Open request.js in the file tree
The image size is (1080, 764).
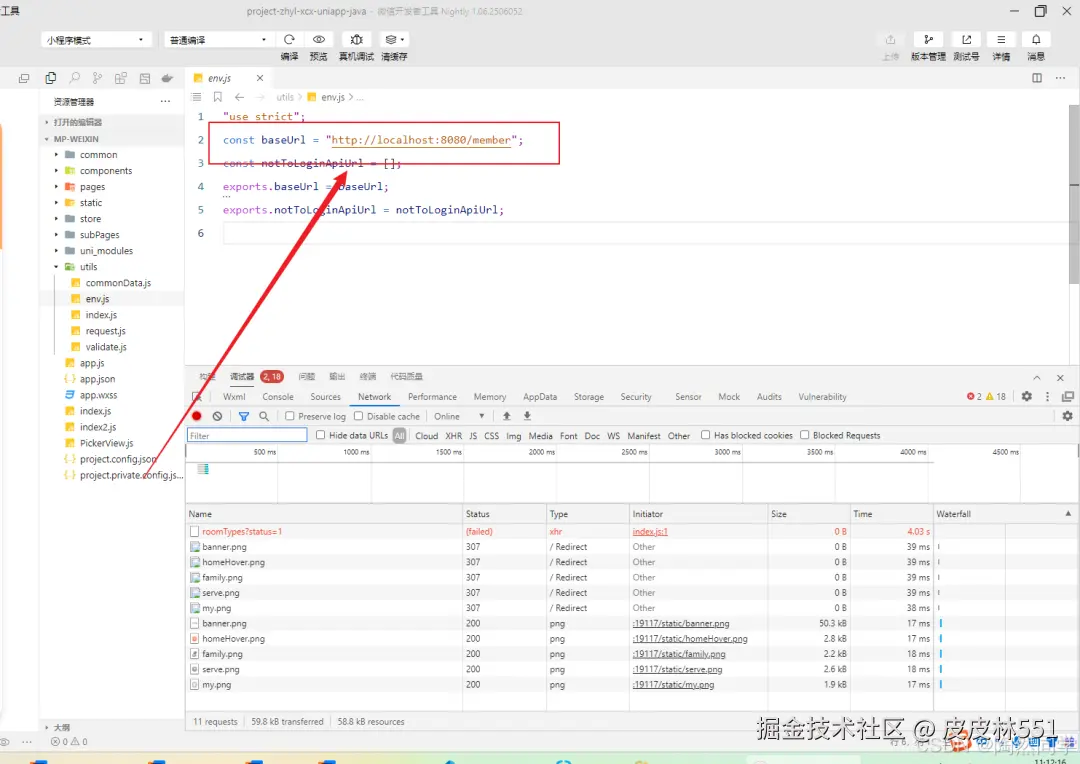click(x=105, y=331)
